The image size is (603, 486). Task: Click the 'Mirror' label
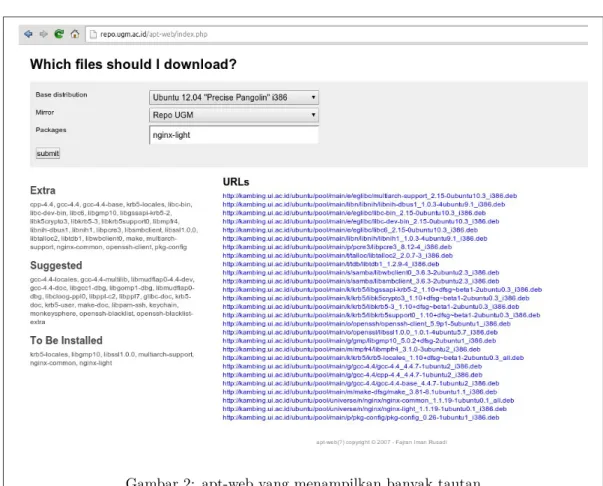(x=45, y=112)
